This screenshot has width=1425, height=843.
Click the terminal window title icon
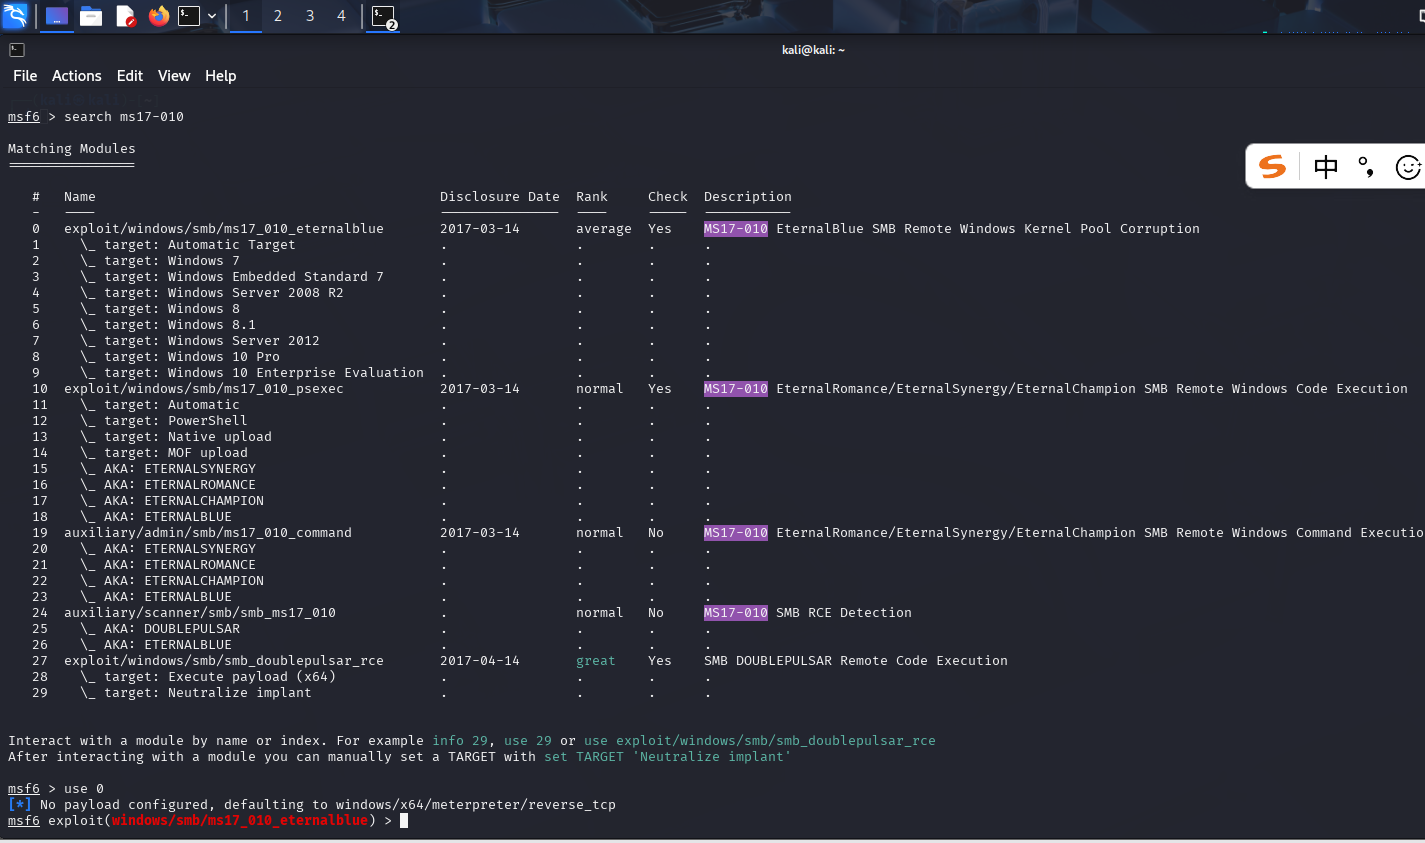[17, 49]
